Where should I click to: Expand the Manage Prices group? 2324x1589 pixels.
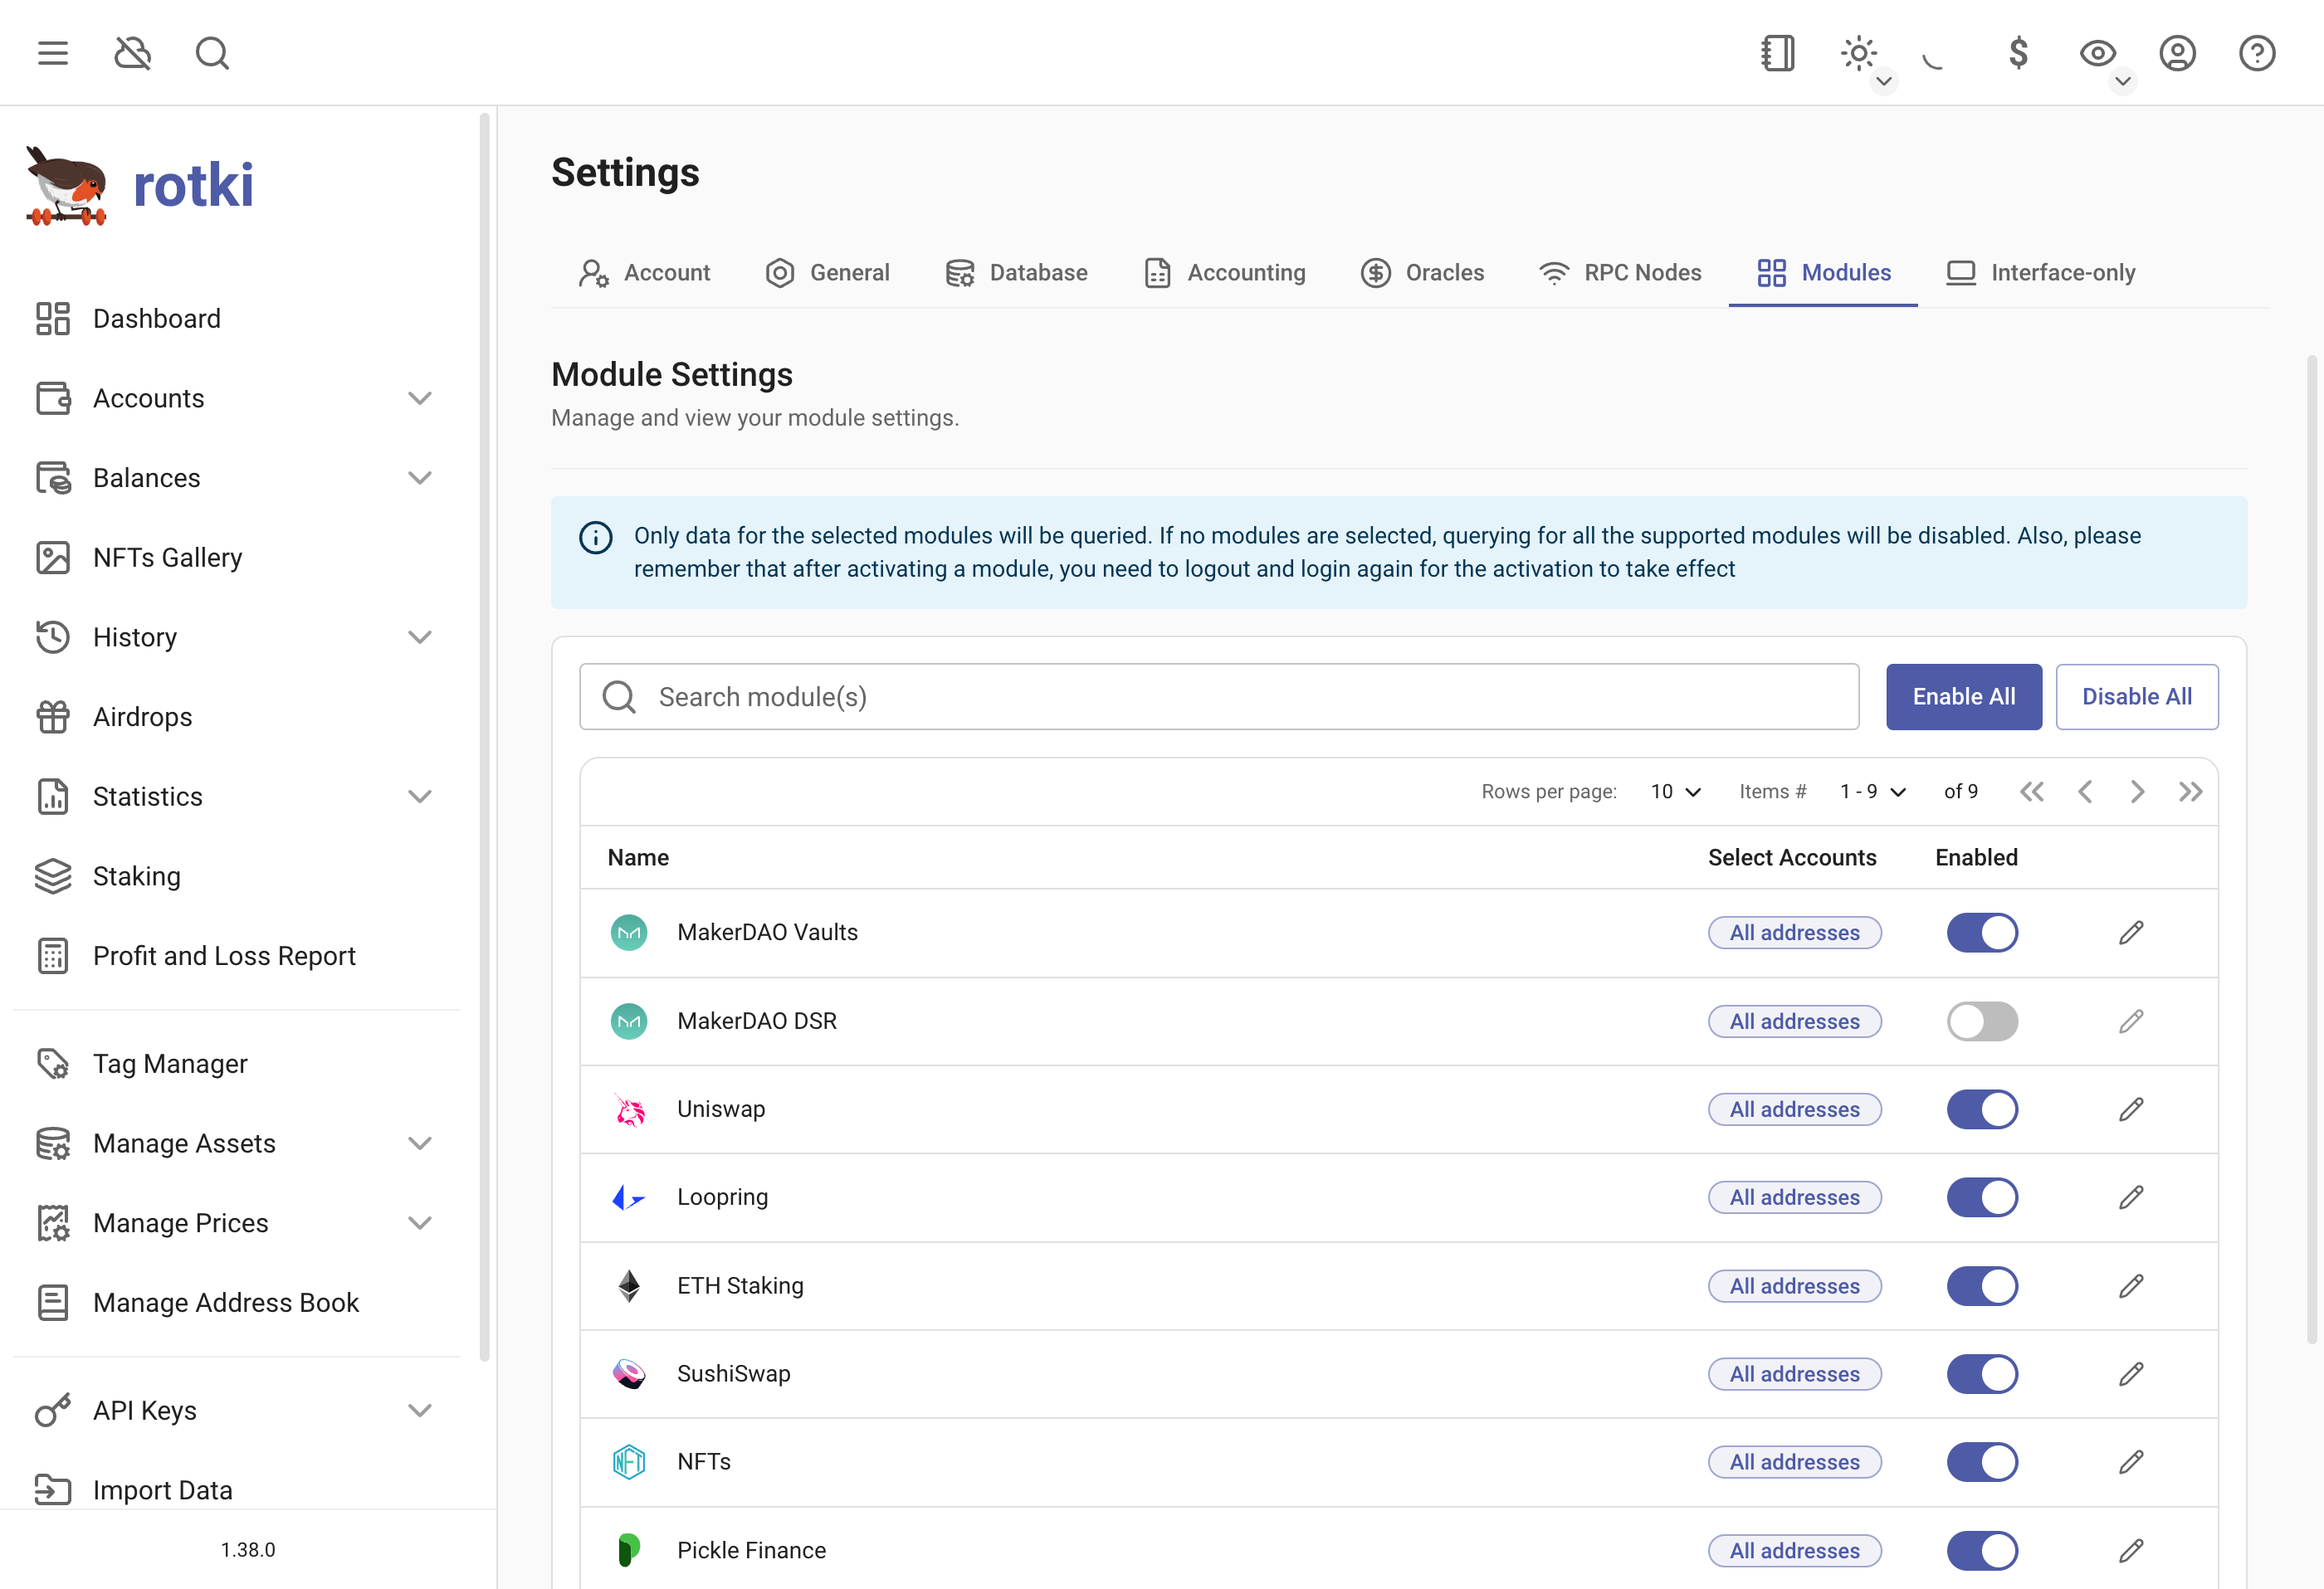tap(236, 1223)
